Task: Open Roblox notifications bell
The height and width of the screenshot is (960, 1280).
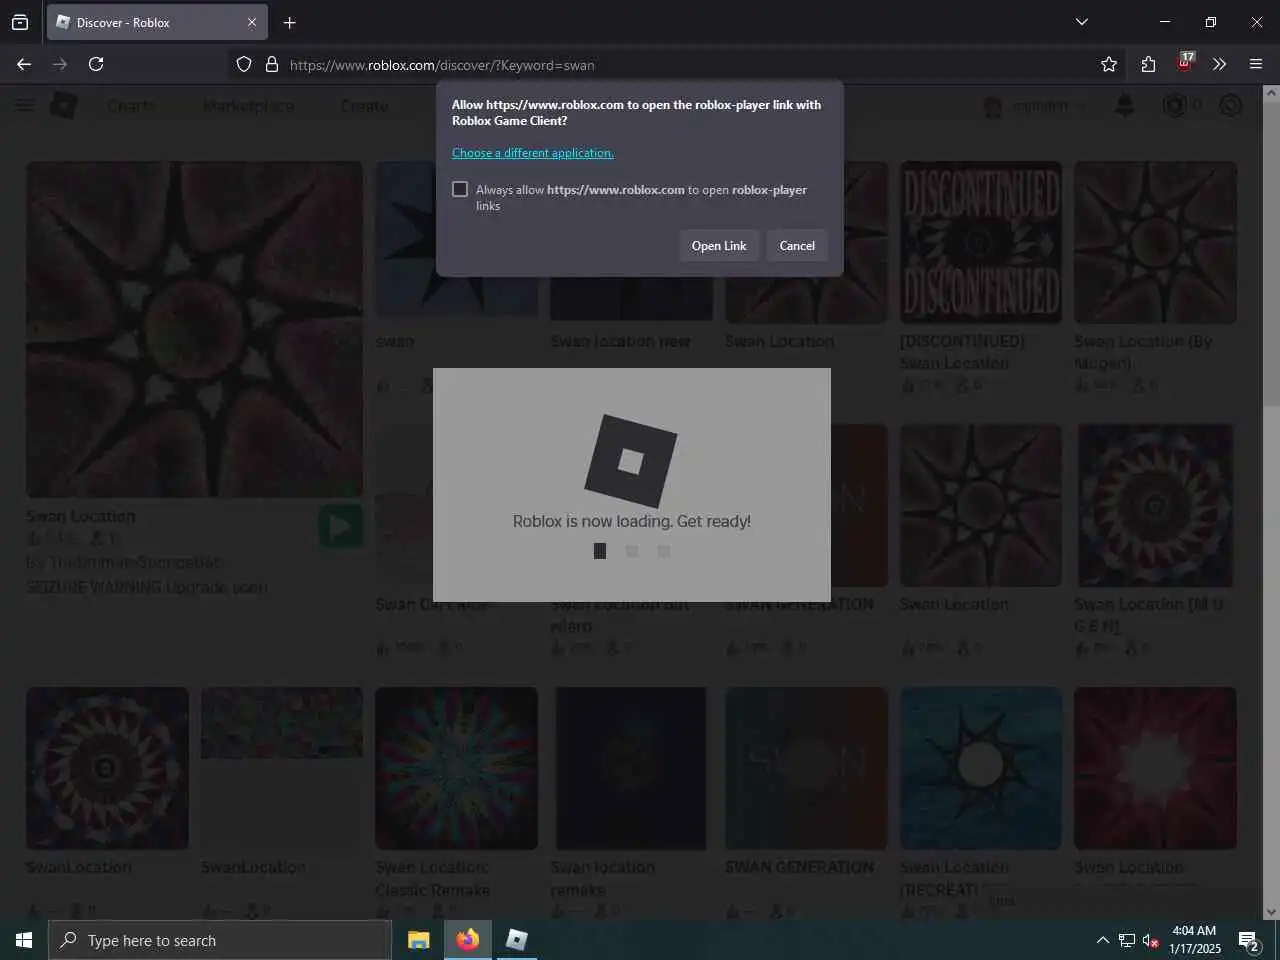Action: (x=1125, y=106)
